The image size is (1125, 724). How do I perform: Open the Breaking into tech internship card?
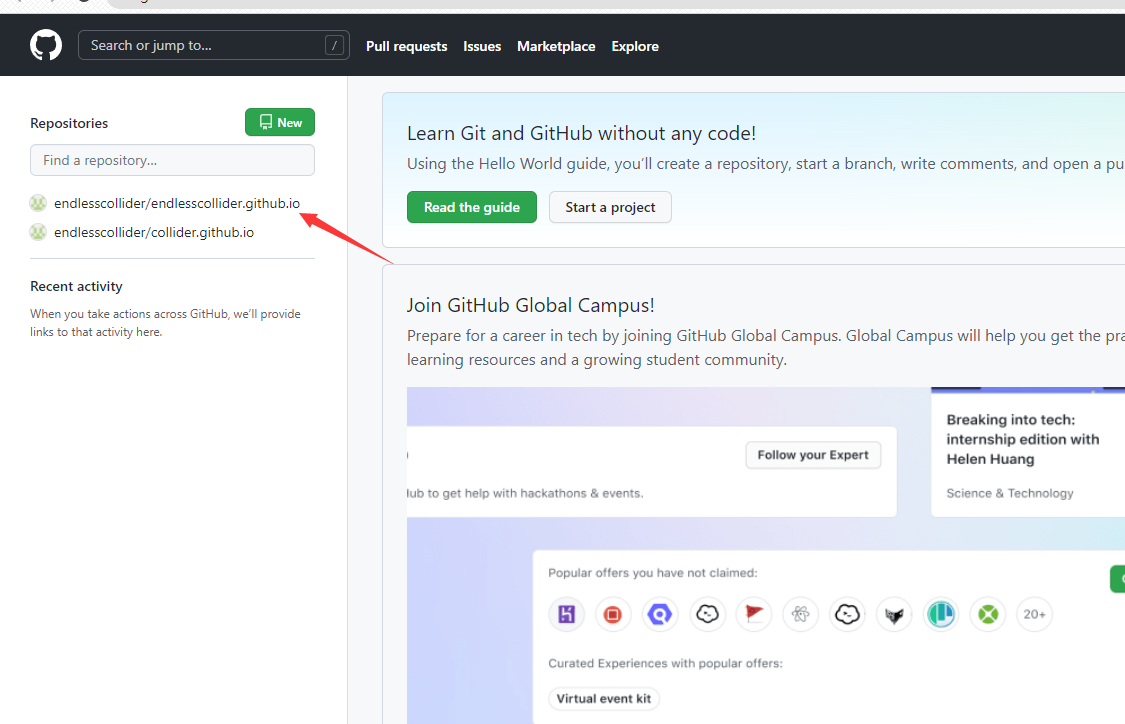tap(1027, 453)
